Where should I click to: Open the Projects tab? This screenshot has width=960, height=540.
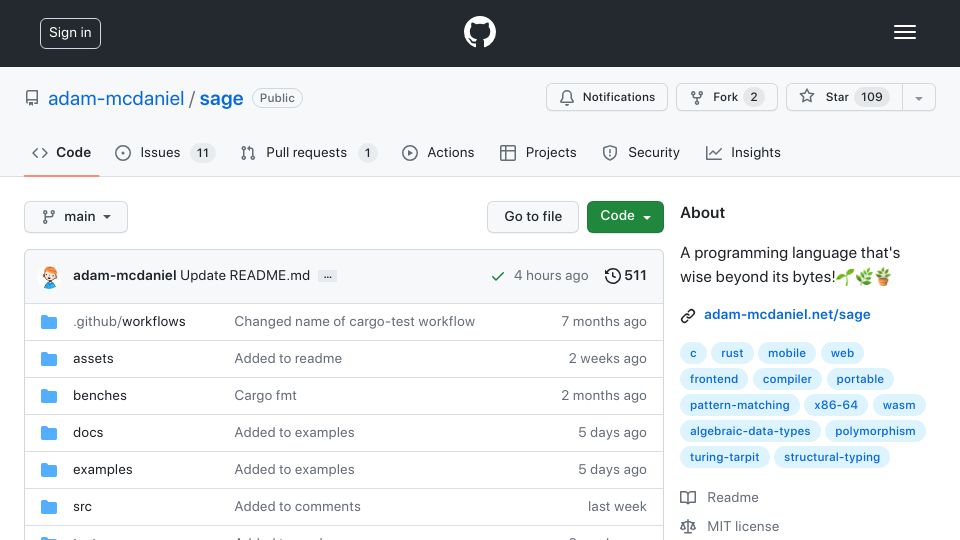(538, 152)
